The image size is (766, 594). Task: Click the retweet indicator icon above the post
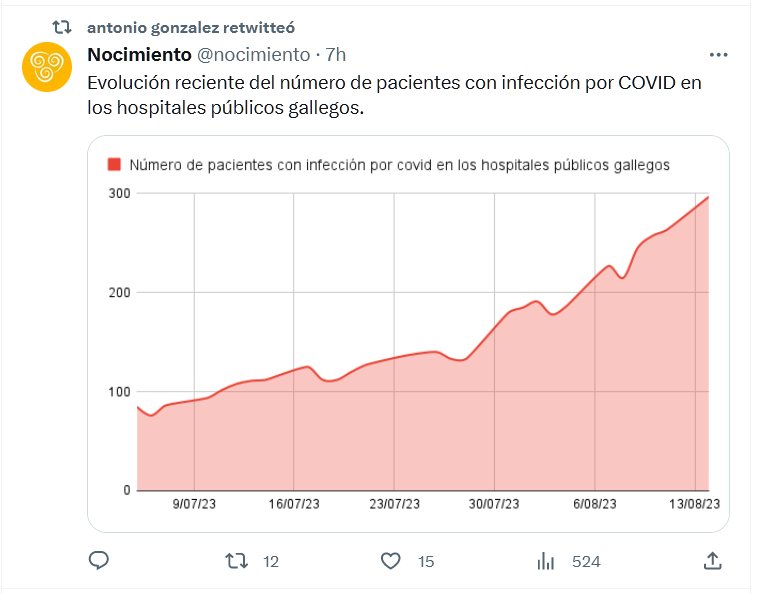click(61, 27)
